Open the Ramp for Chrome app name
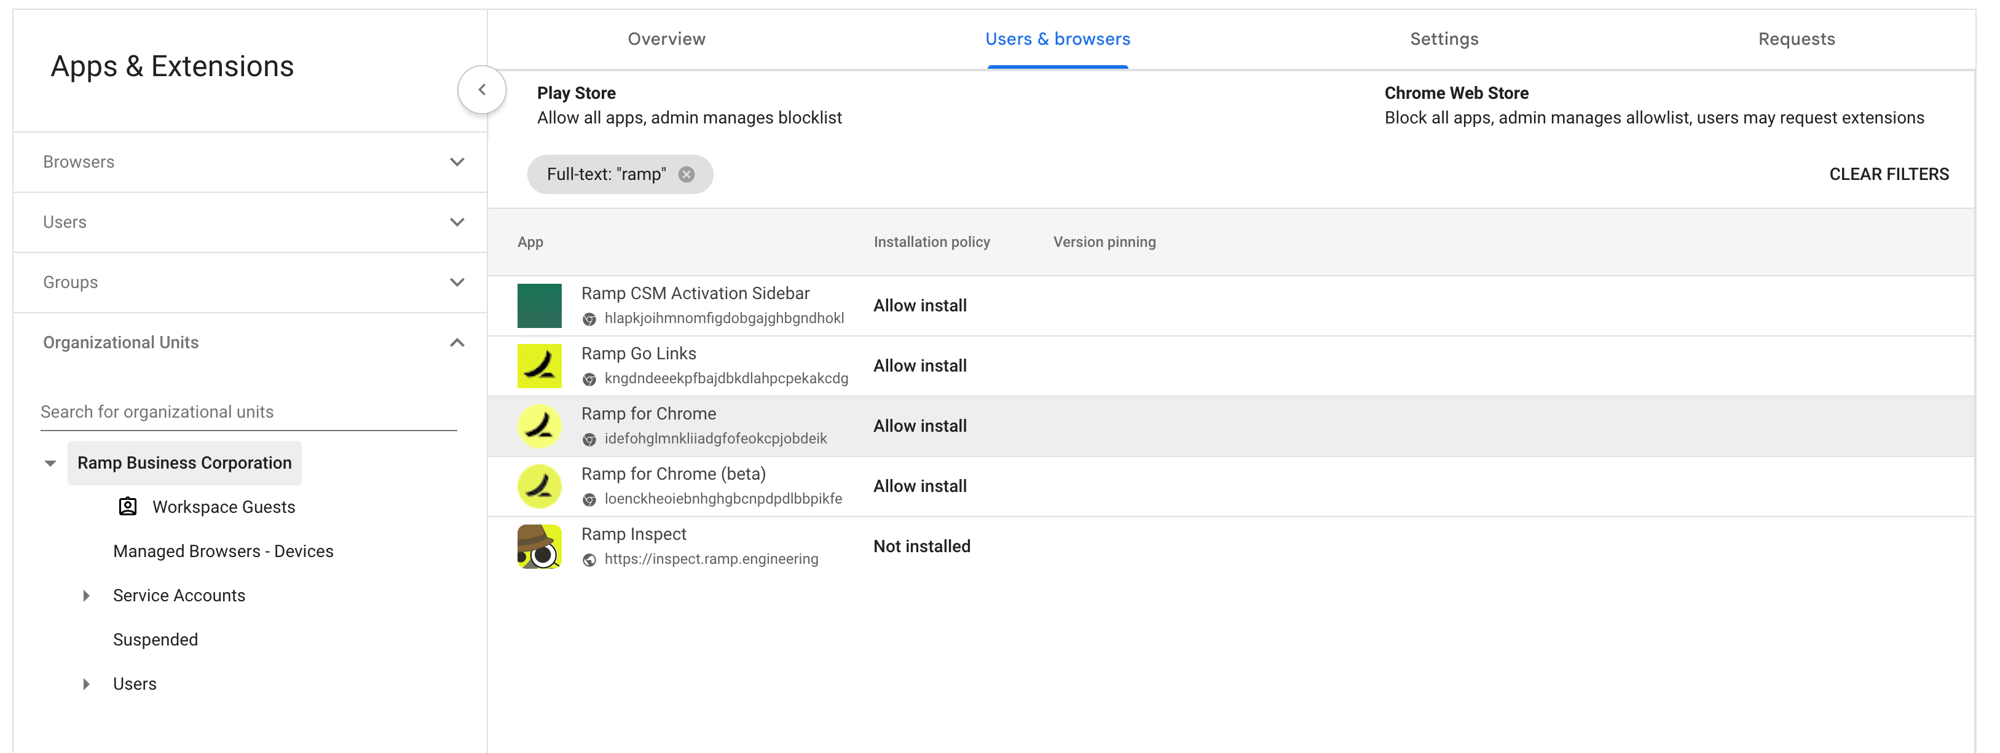The image size is (2000, 753). pos(649,413)
